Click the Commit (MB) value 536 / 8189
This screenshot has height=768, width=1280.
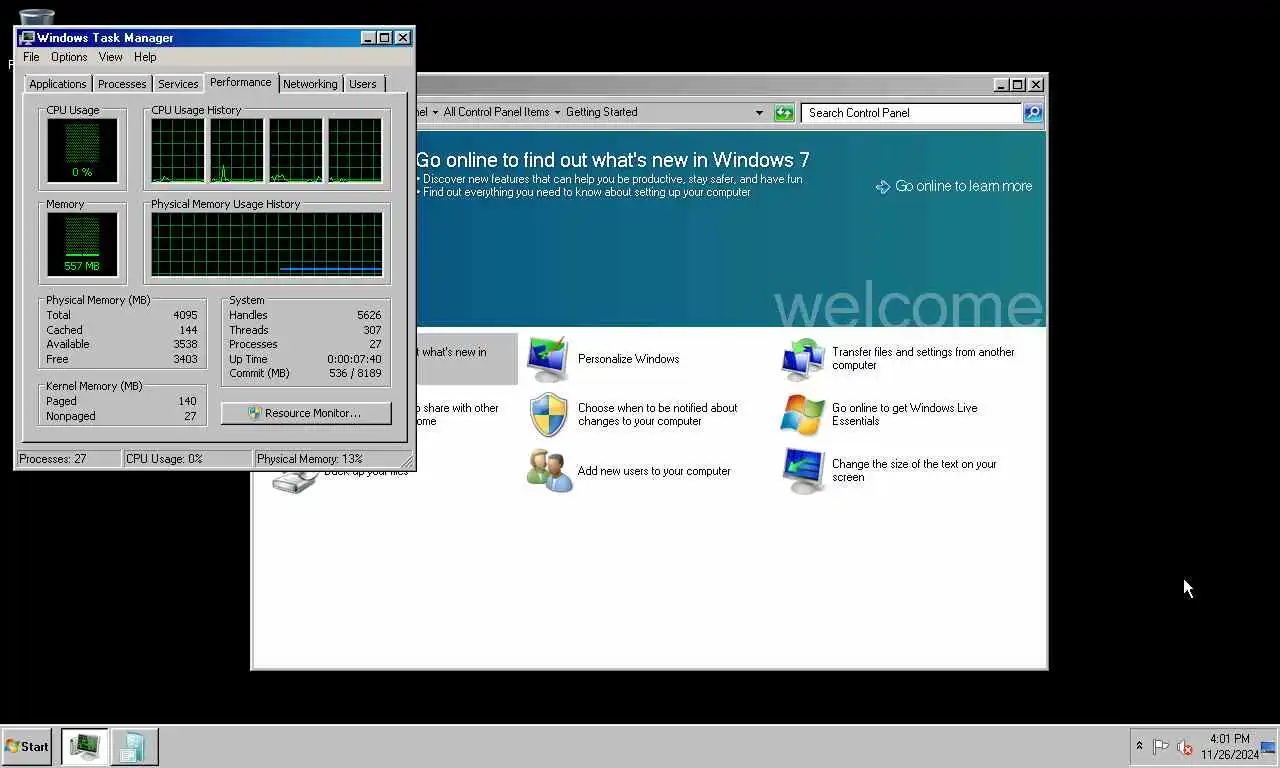[x=355, y=373]
